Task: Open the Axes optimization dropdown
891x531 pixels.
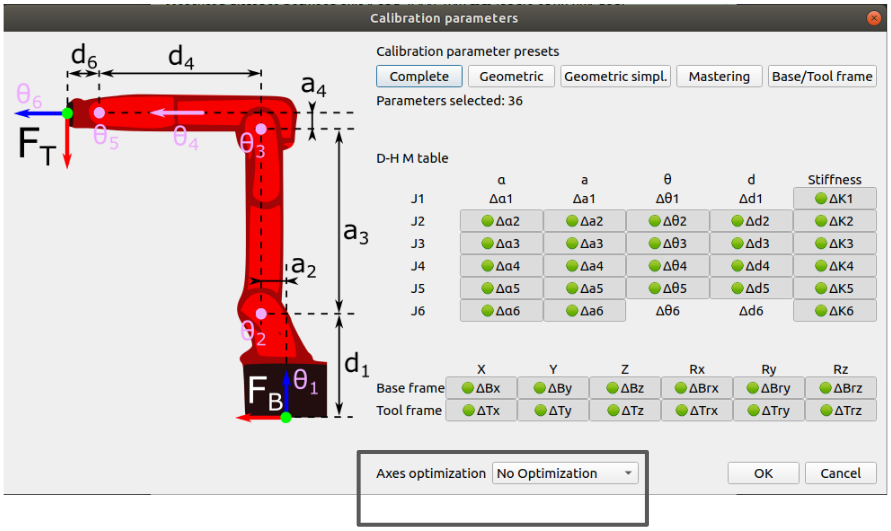Action: (x=565, y=473)
